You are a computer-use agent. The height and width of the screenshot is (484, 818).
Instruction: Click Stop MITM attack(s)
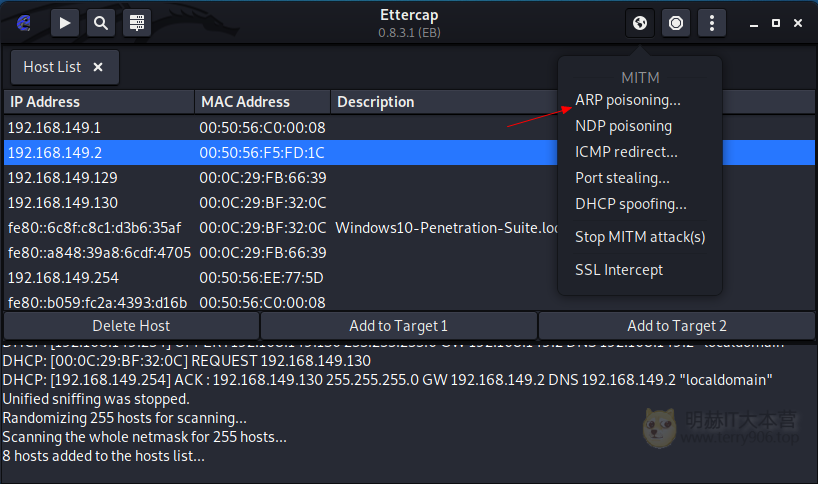(x=640, y=237)
